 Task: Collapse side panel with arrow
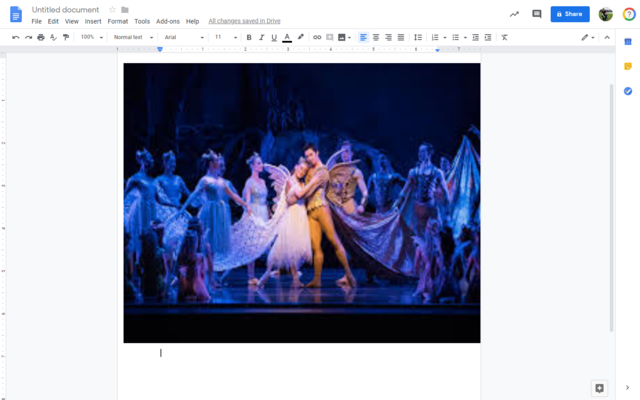click(627, 387)
